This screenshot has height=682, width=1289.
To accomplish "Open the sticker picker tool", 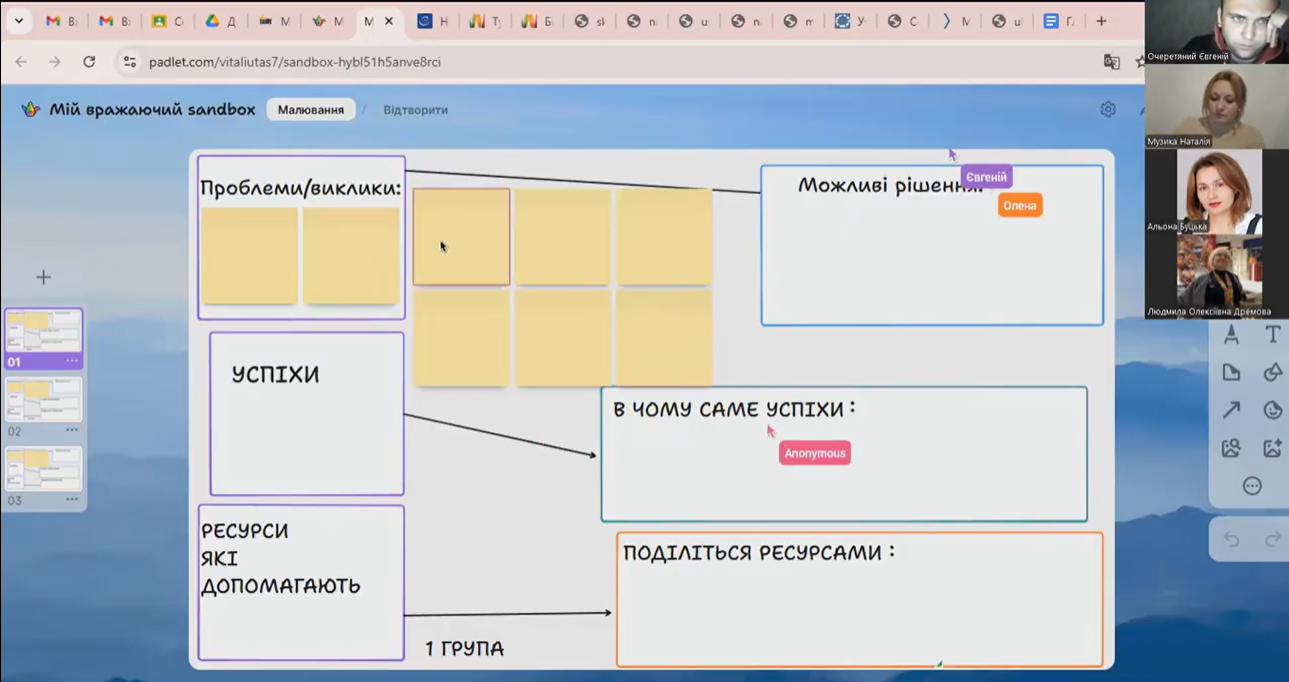I will point(1272,410).
